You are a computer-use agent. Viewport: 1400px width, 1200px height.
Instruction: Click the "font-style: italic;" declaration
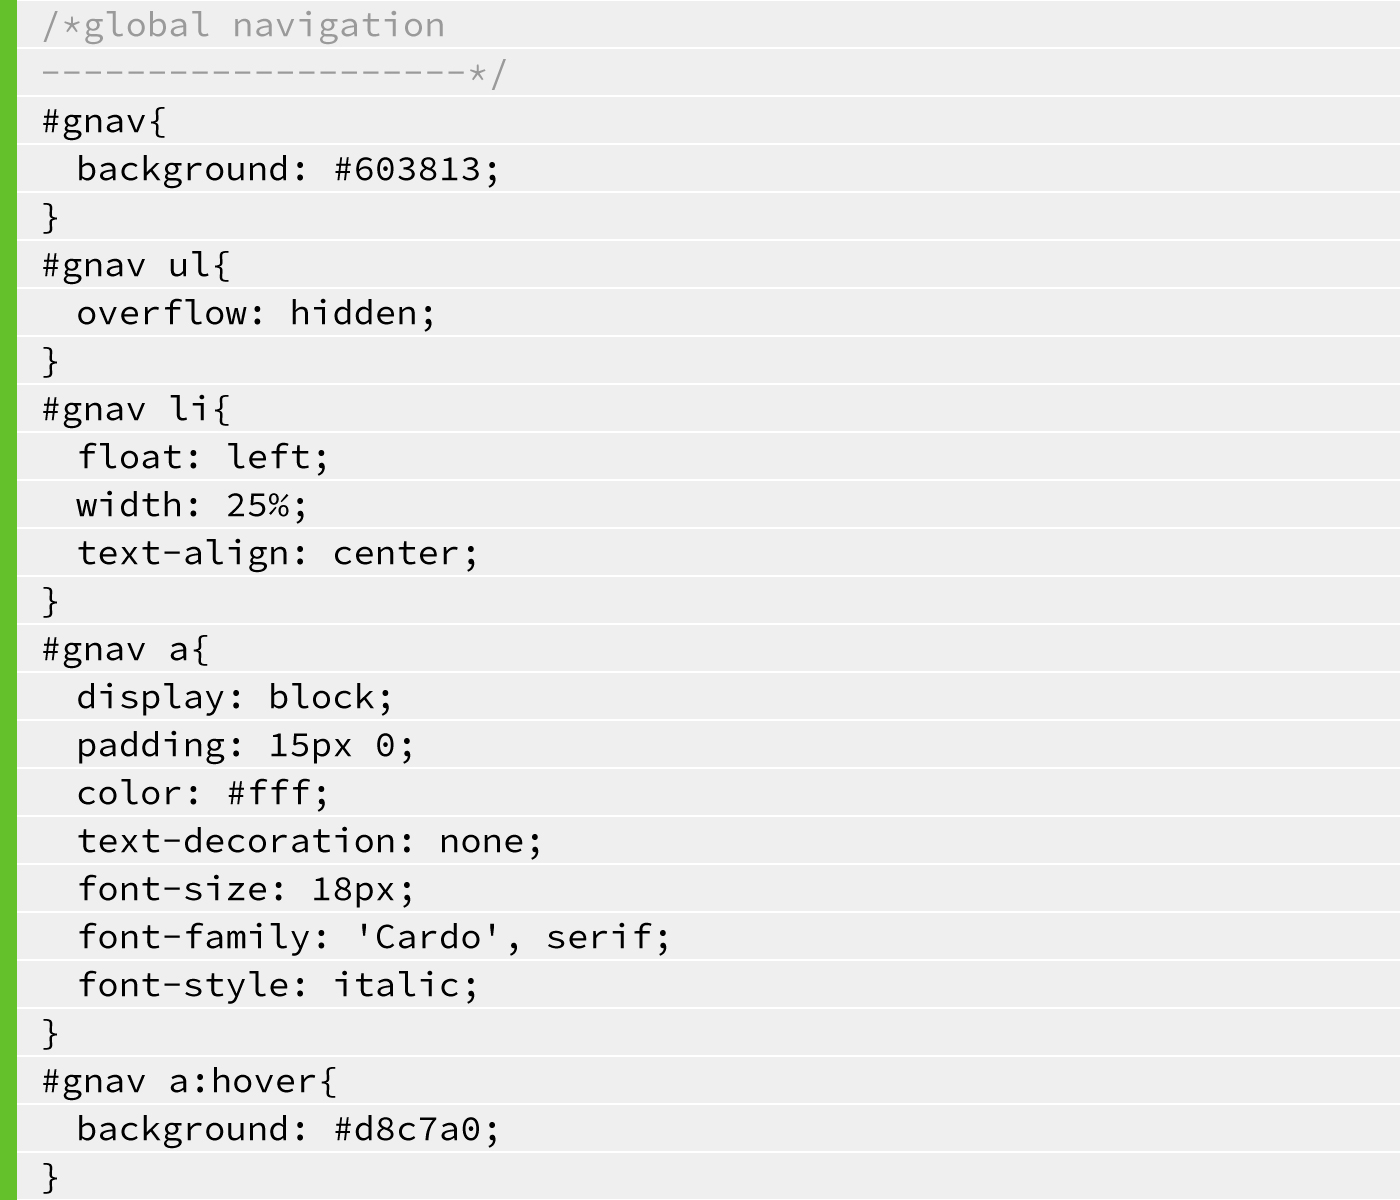(x=278, y=985)
